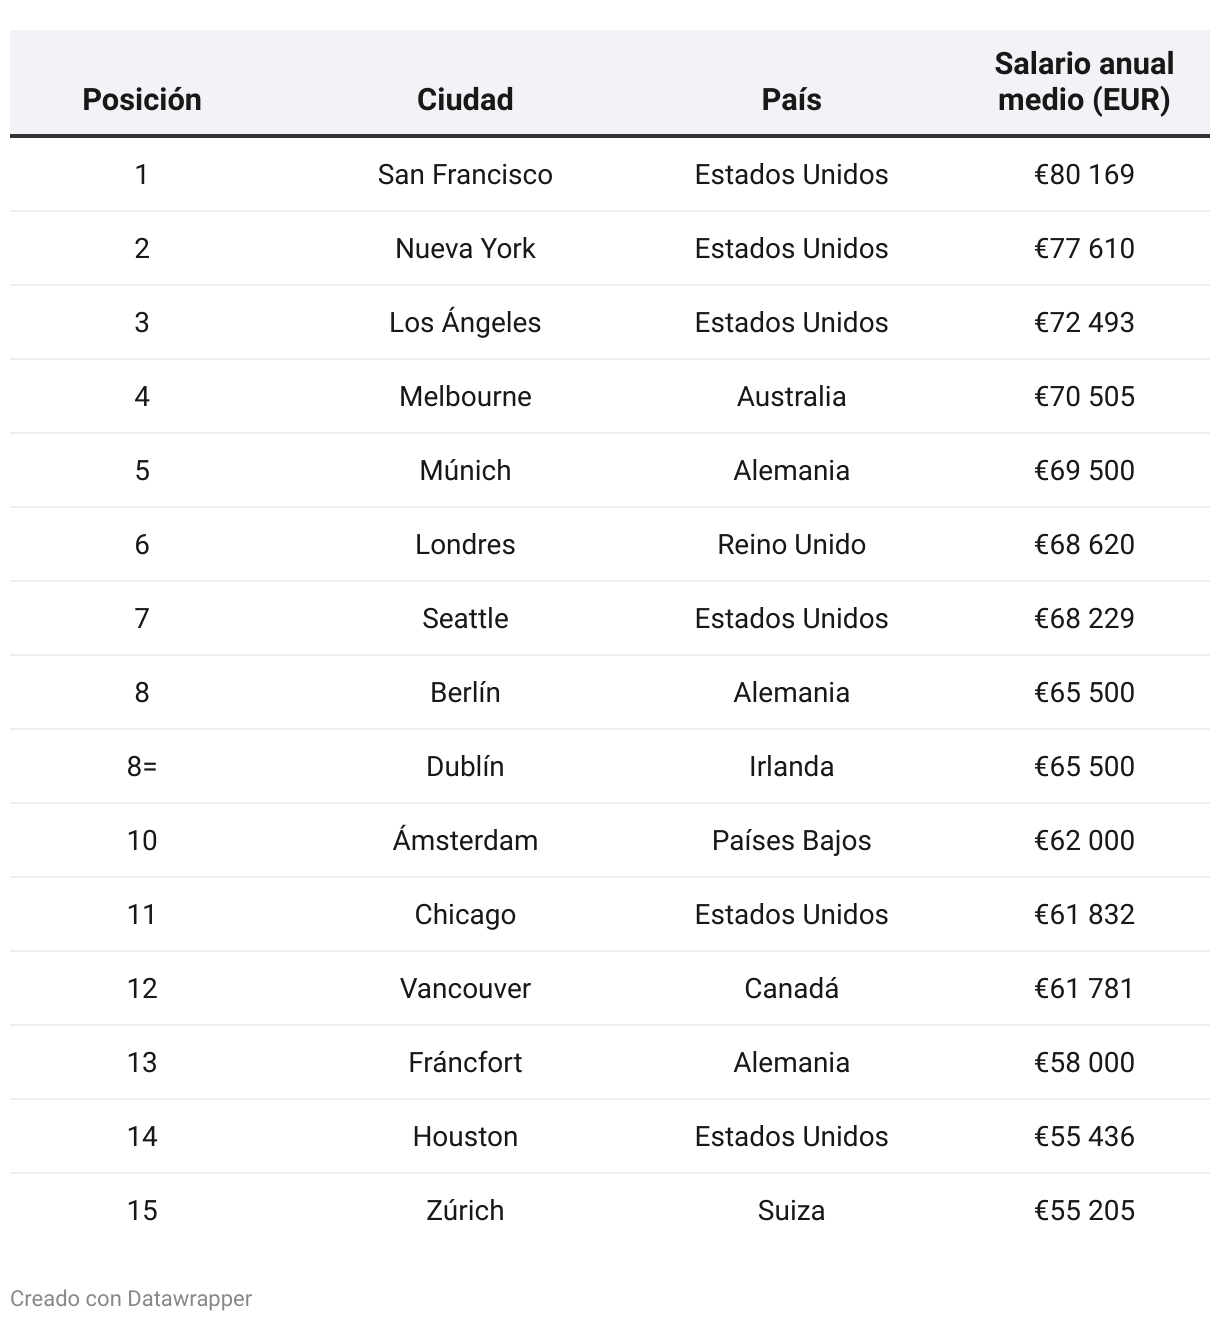
Task: Open the Creado con Datawrapper link
Action: point(131,1298)
